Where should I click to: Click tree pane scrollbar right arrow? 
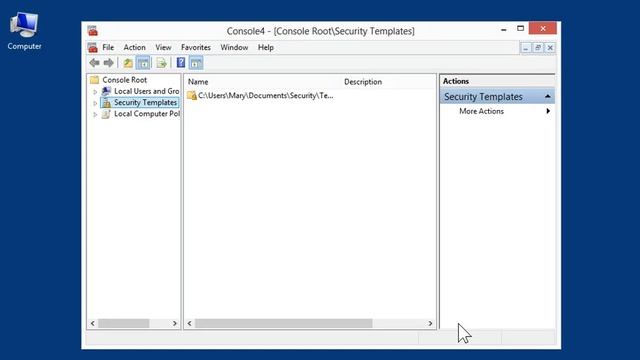(x=175, y=323)
